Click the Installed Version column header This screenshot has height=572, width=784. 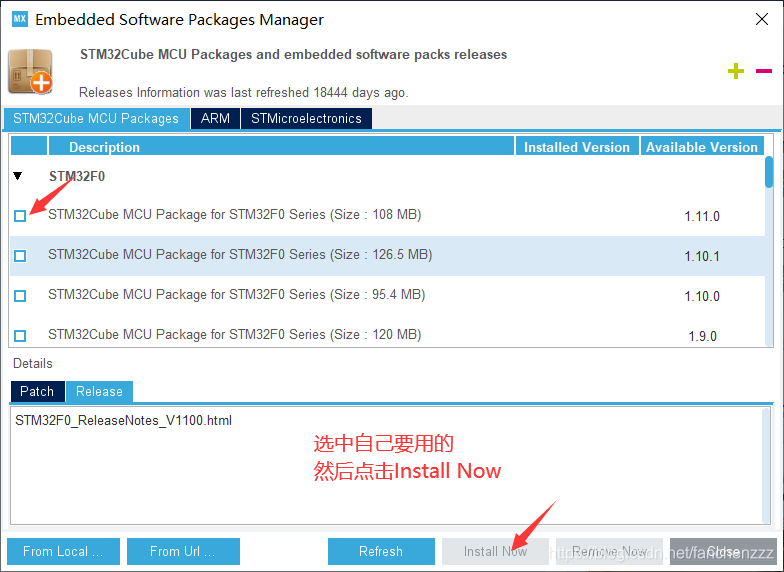click(x=577, y=146)
